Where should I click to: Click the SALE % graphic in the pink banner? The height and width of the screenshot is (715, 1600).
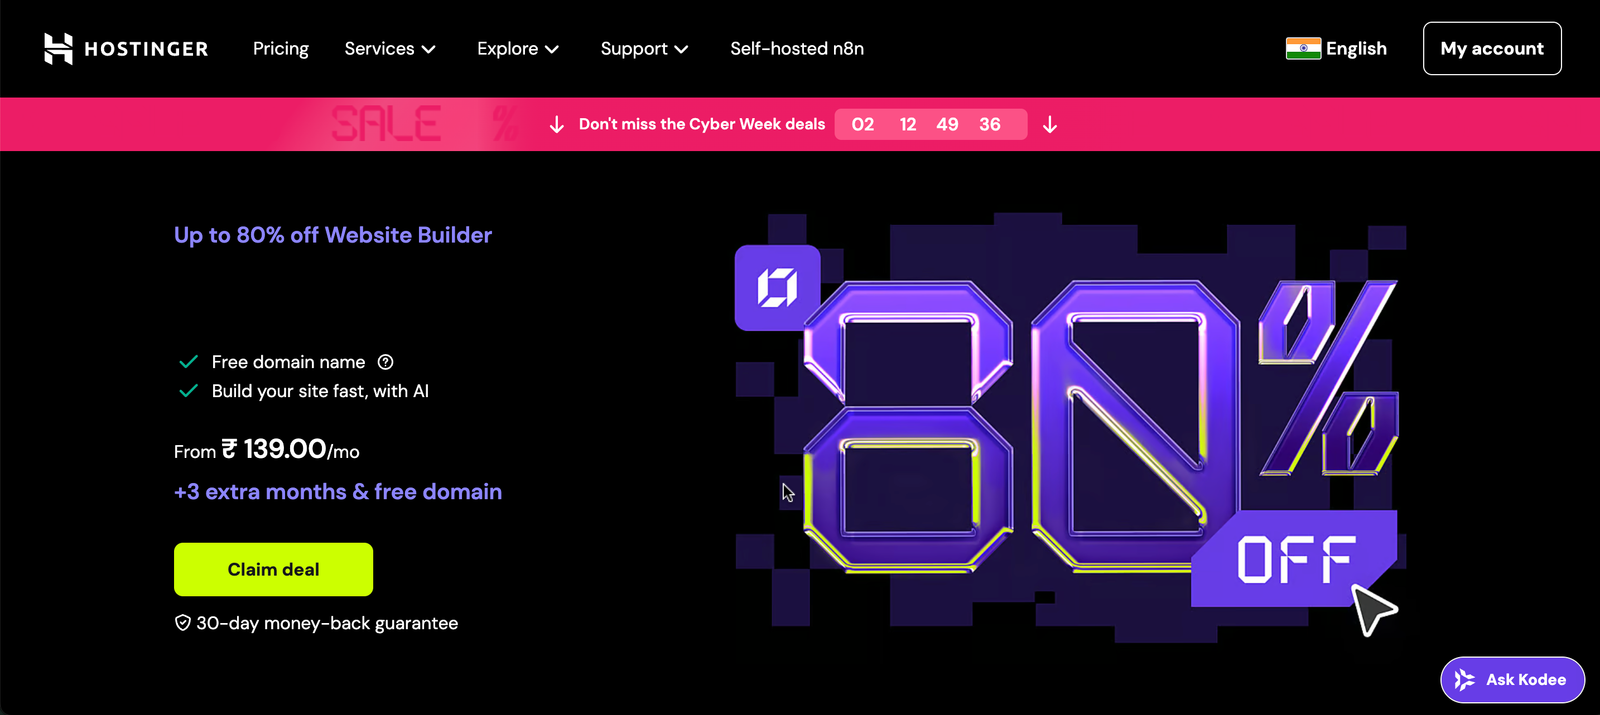pyautogui.click(x=425, y=124)
